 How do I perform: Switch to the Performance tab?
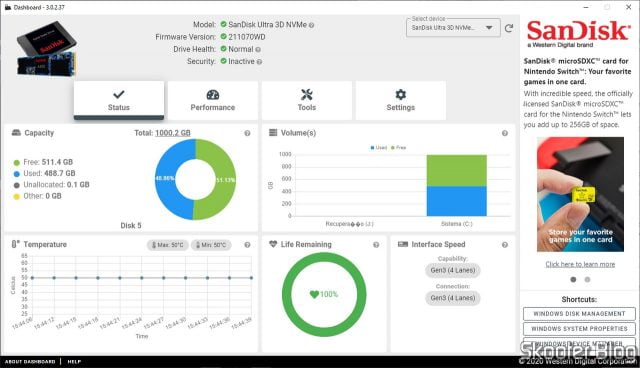point(213,100)
